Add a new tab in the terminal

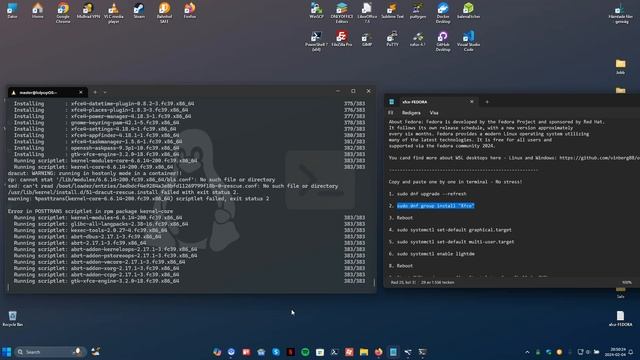tap(95, 92)
